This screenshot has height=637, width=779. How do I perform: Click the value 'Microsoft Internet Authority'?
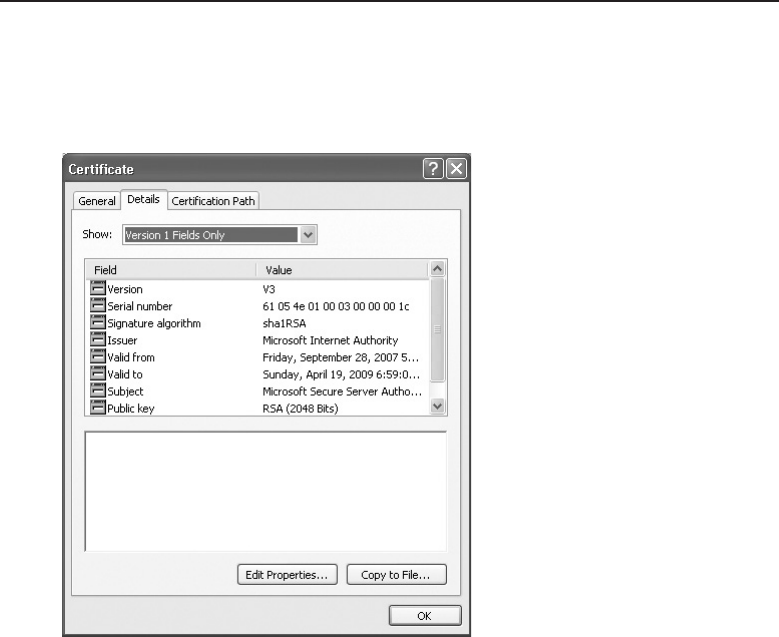pos(330,340)
